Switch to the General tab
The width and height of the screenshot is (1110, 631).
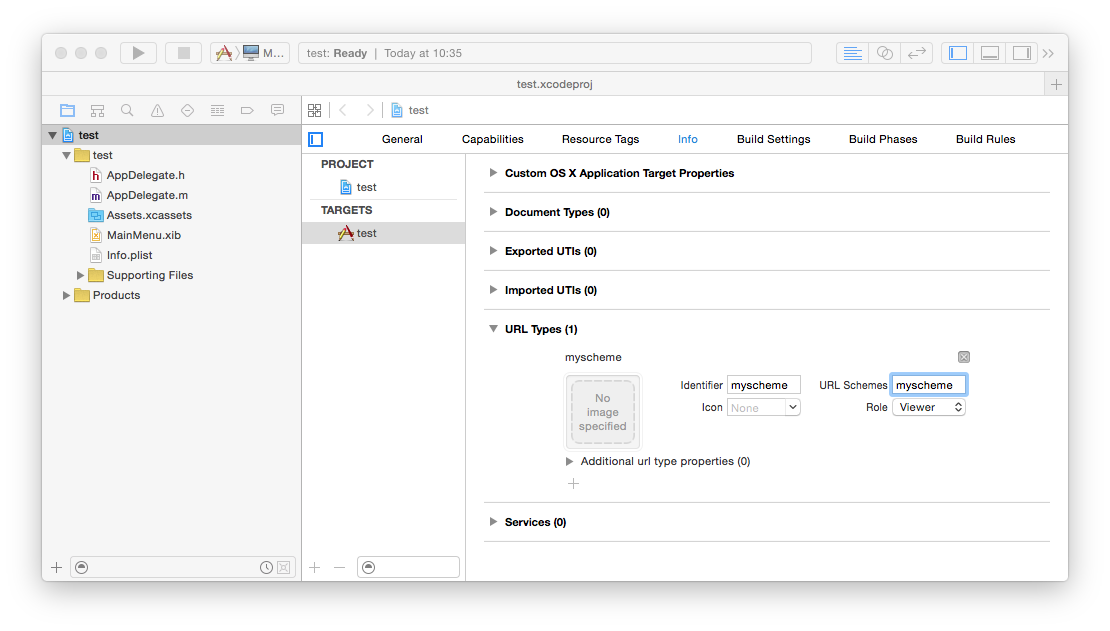tap(402, 140)
